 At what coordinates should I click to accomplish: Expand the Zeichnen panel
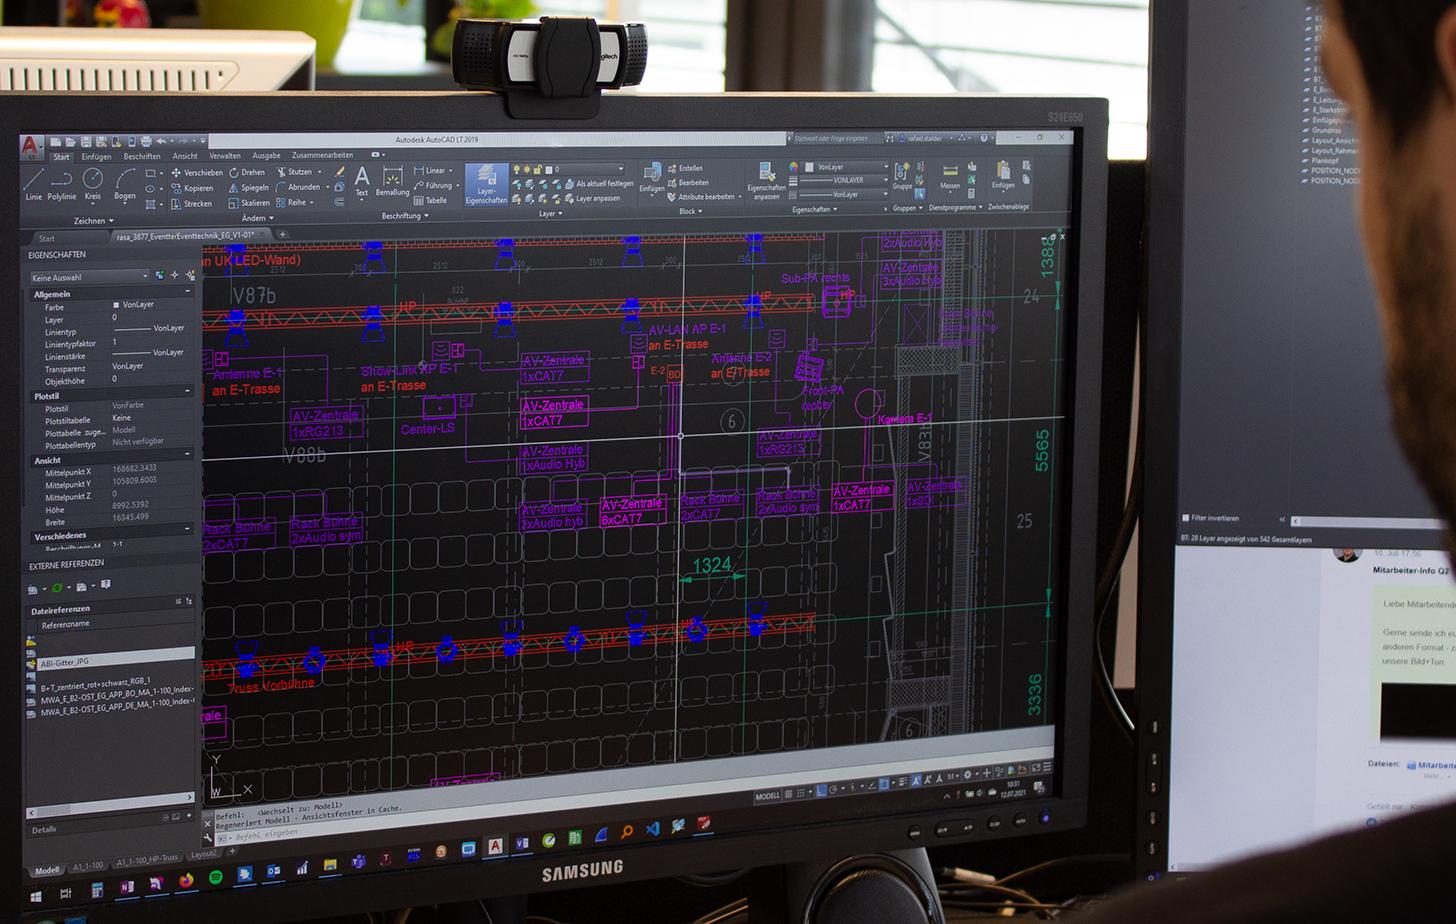coord(93,221)
